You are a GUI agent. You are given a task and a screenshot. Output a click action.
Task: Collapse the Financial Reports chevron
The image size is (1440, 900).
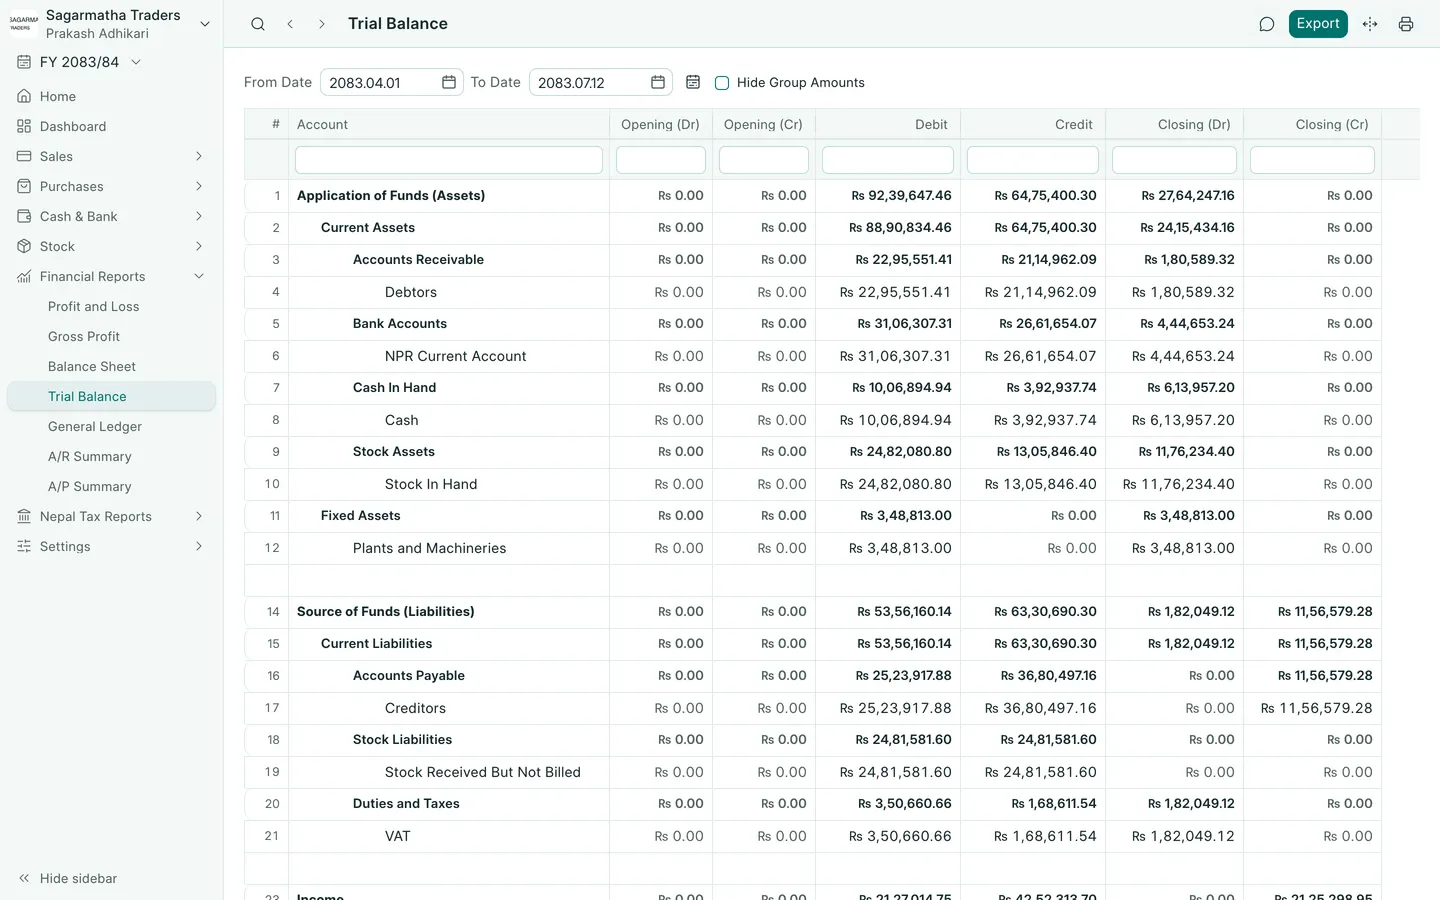(199, 276)
